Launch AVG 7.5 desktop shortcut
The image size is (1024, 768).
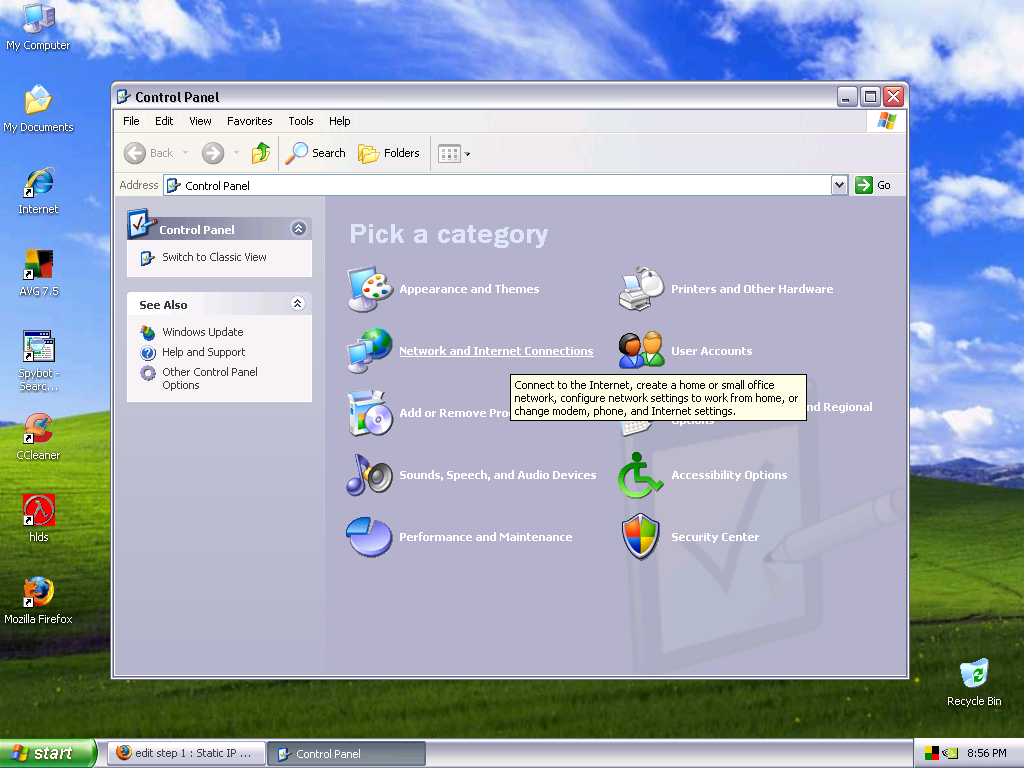click(x=39, y=274)
